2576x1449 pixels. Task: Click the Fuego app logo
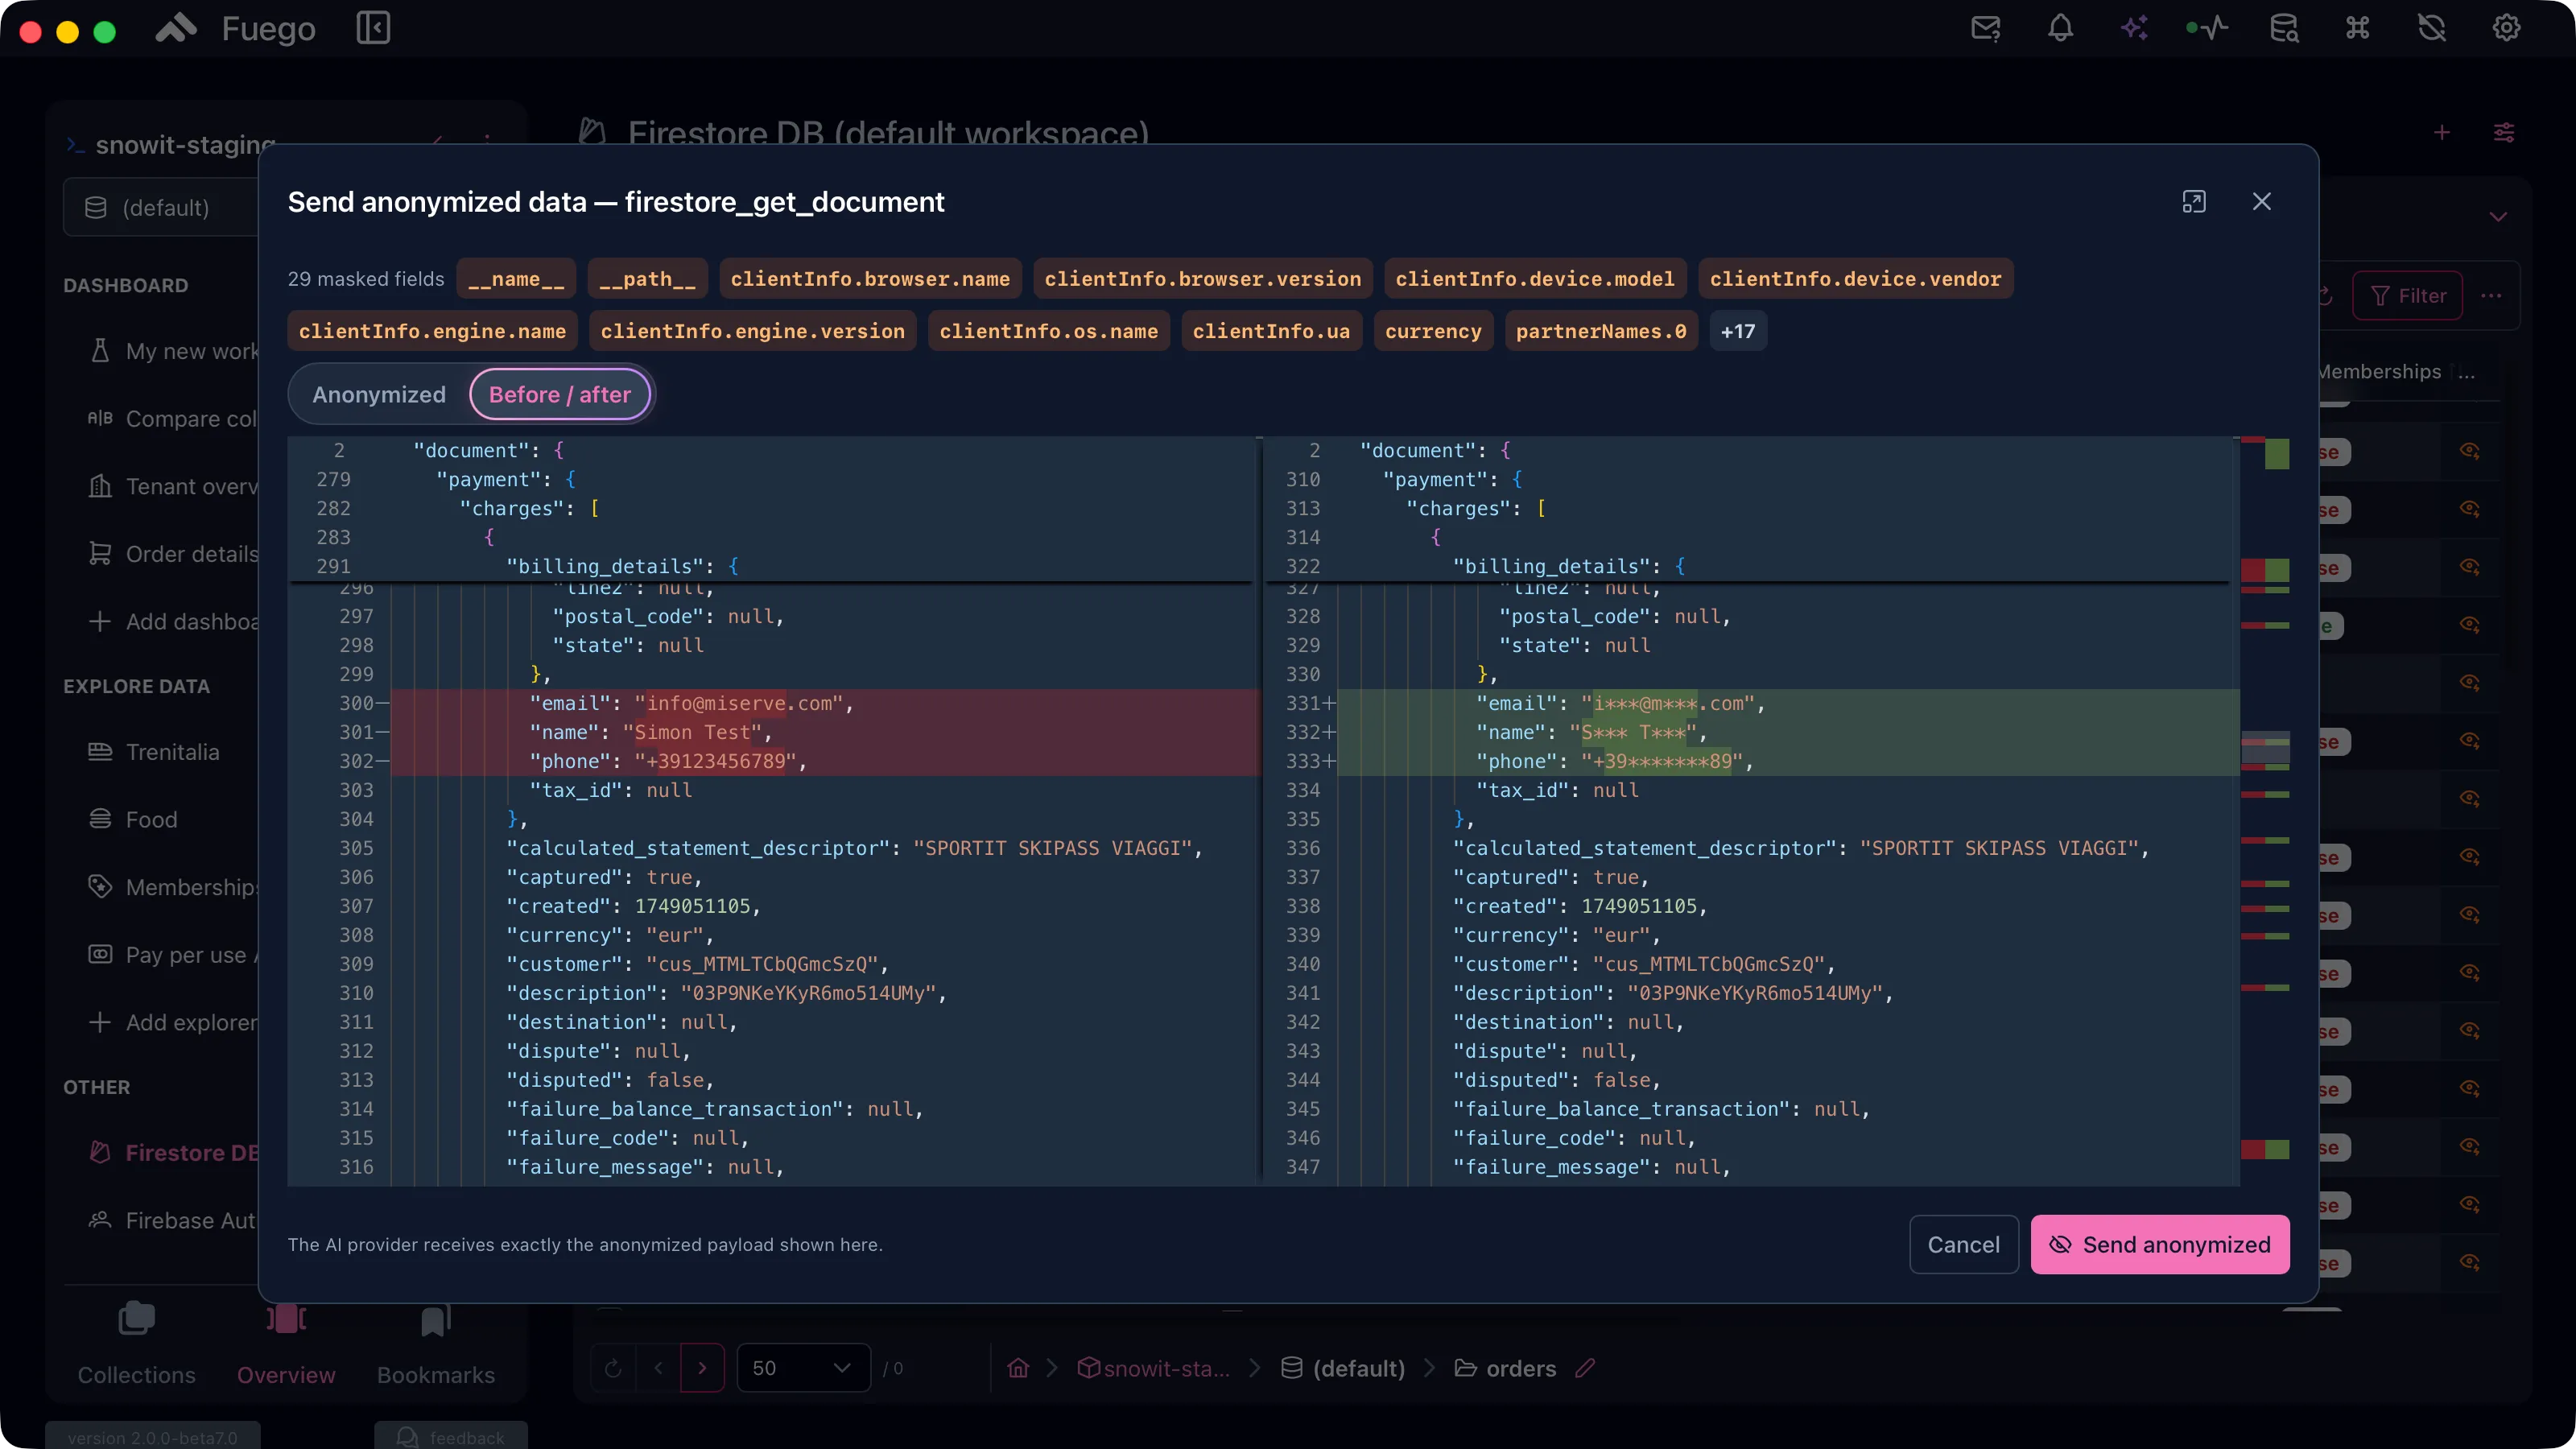coord(176,28)
